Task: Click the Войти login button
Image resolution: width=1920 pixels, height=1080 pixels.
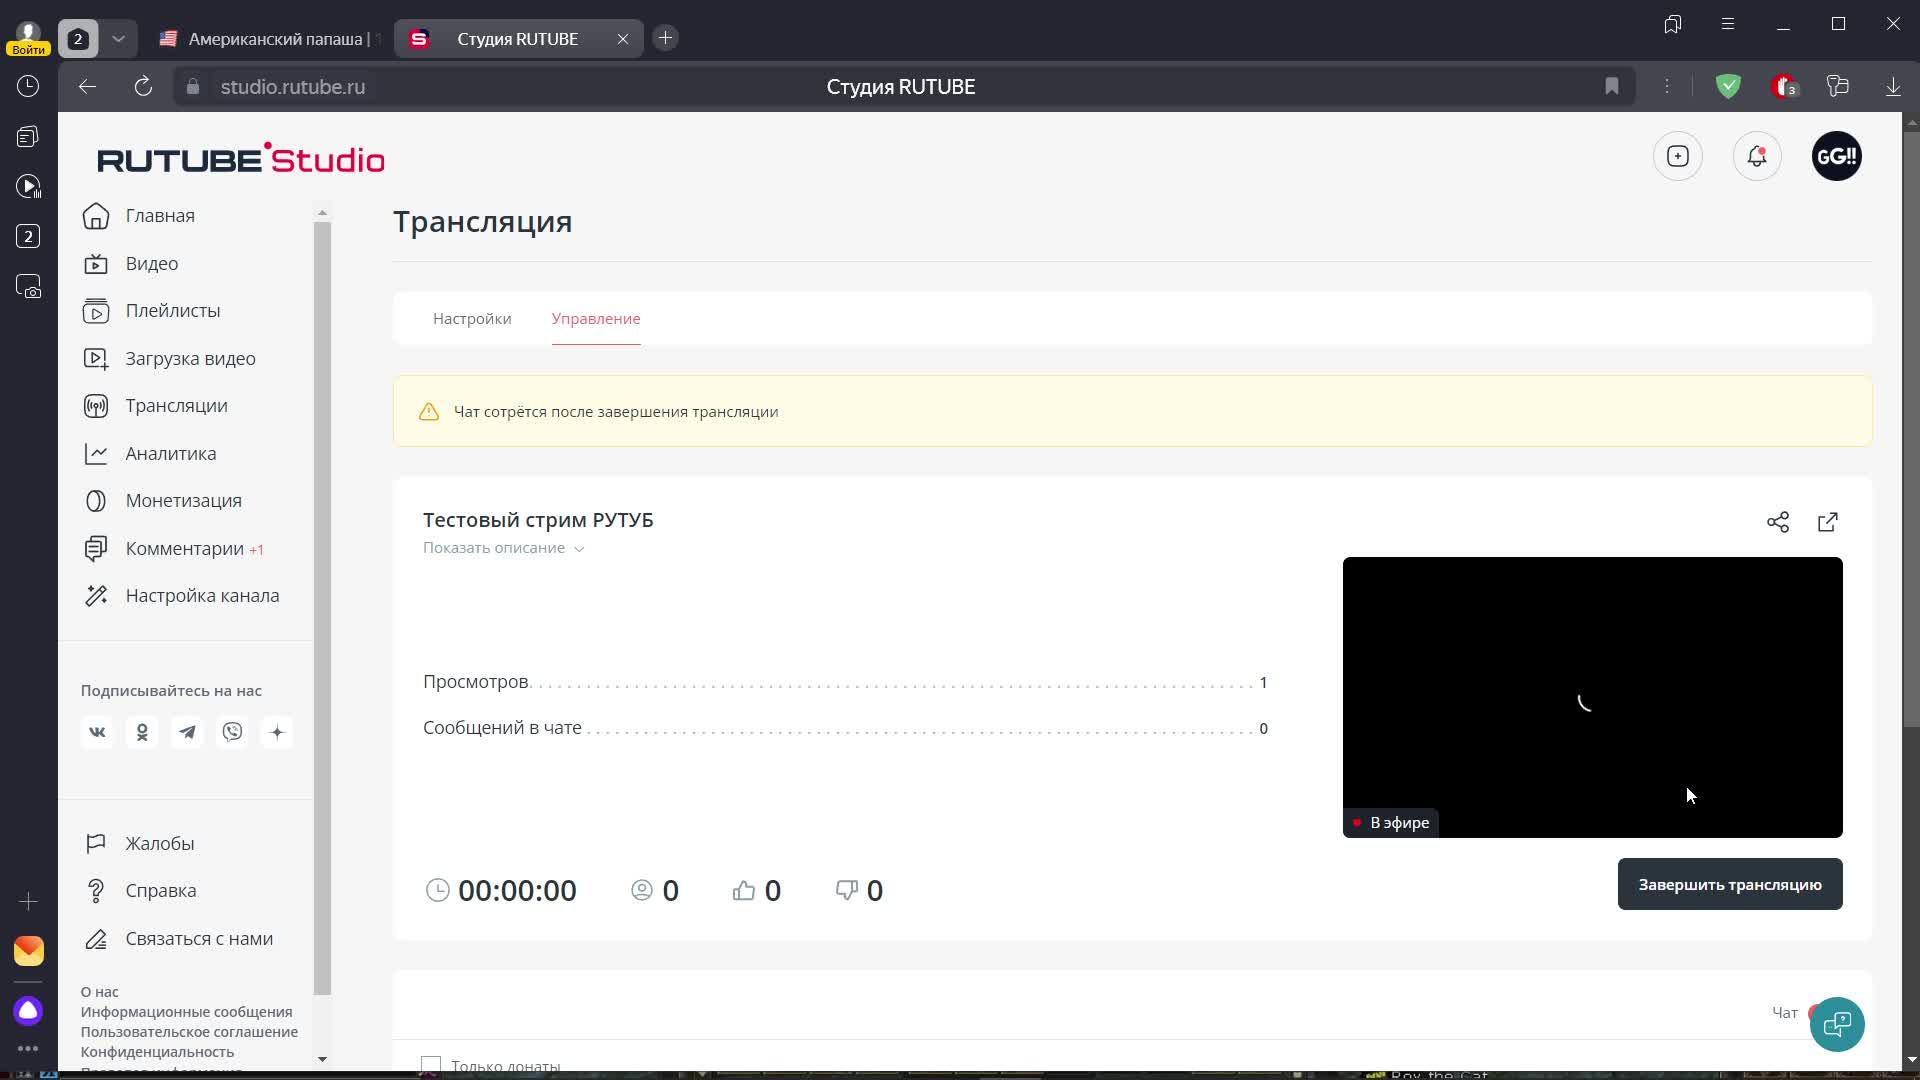Action: point(28,49)
